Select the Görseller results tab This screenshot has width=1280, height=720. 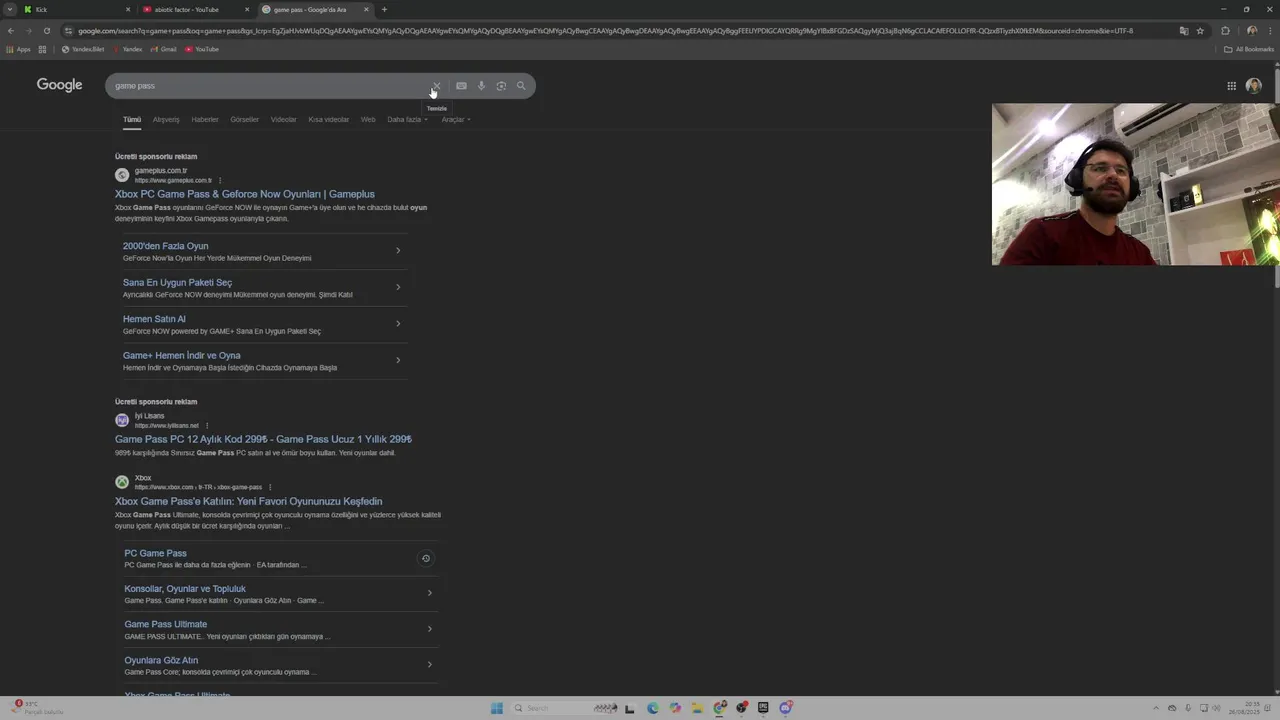(x=245, y=120)
